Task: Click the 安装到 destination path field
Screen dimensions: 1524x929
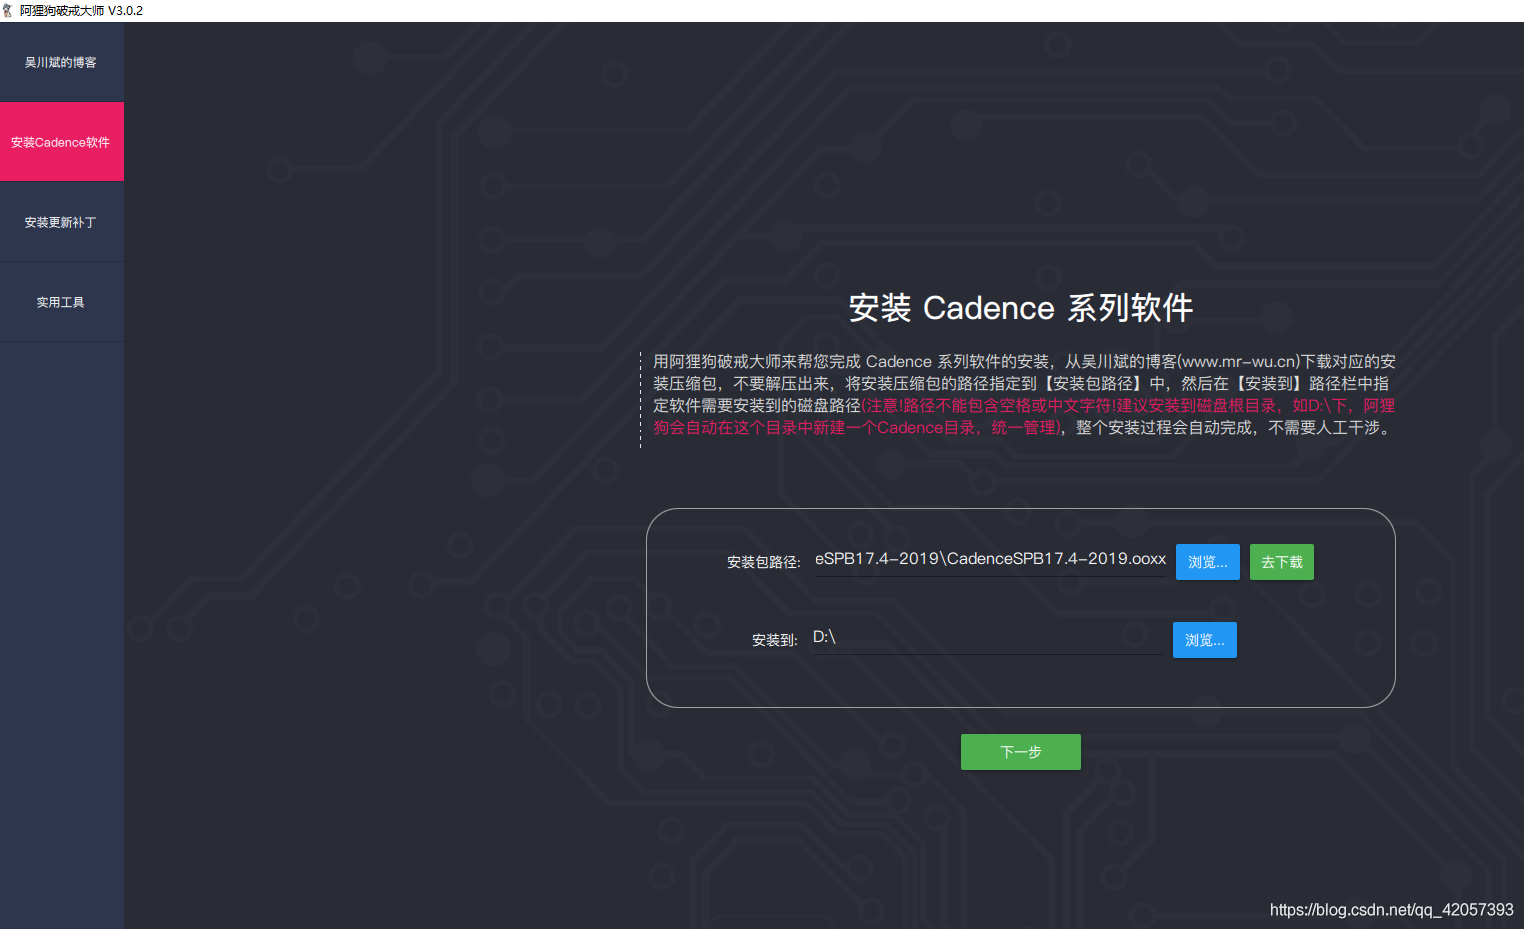Action: click(x=987, y=638)
